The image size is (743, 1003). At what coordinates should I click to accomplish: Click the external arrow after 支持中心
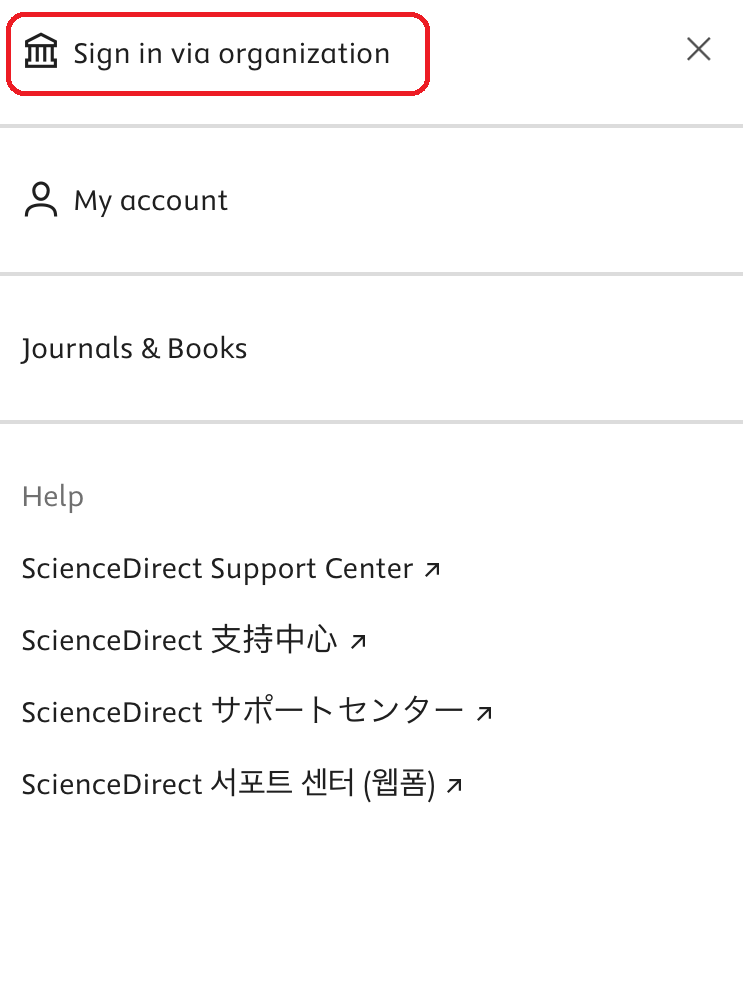coord(358,640)
